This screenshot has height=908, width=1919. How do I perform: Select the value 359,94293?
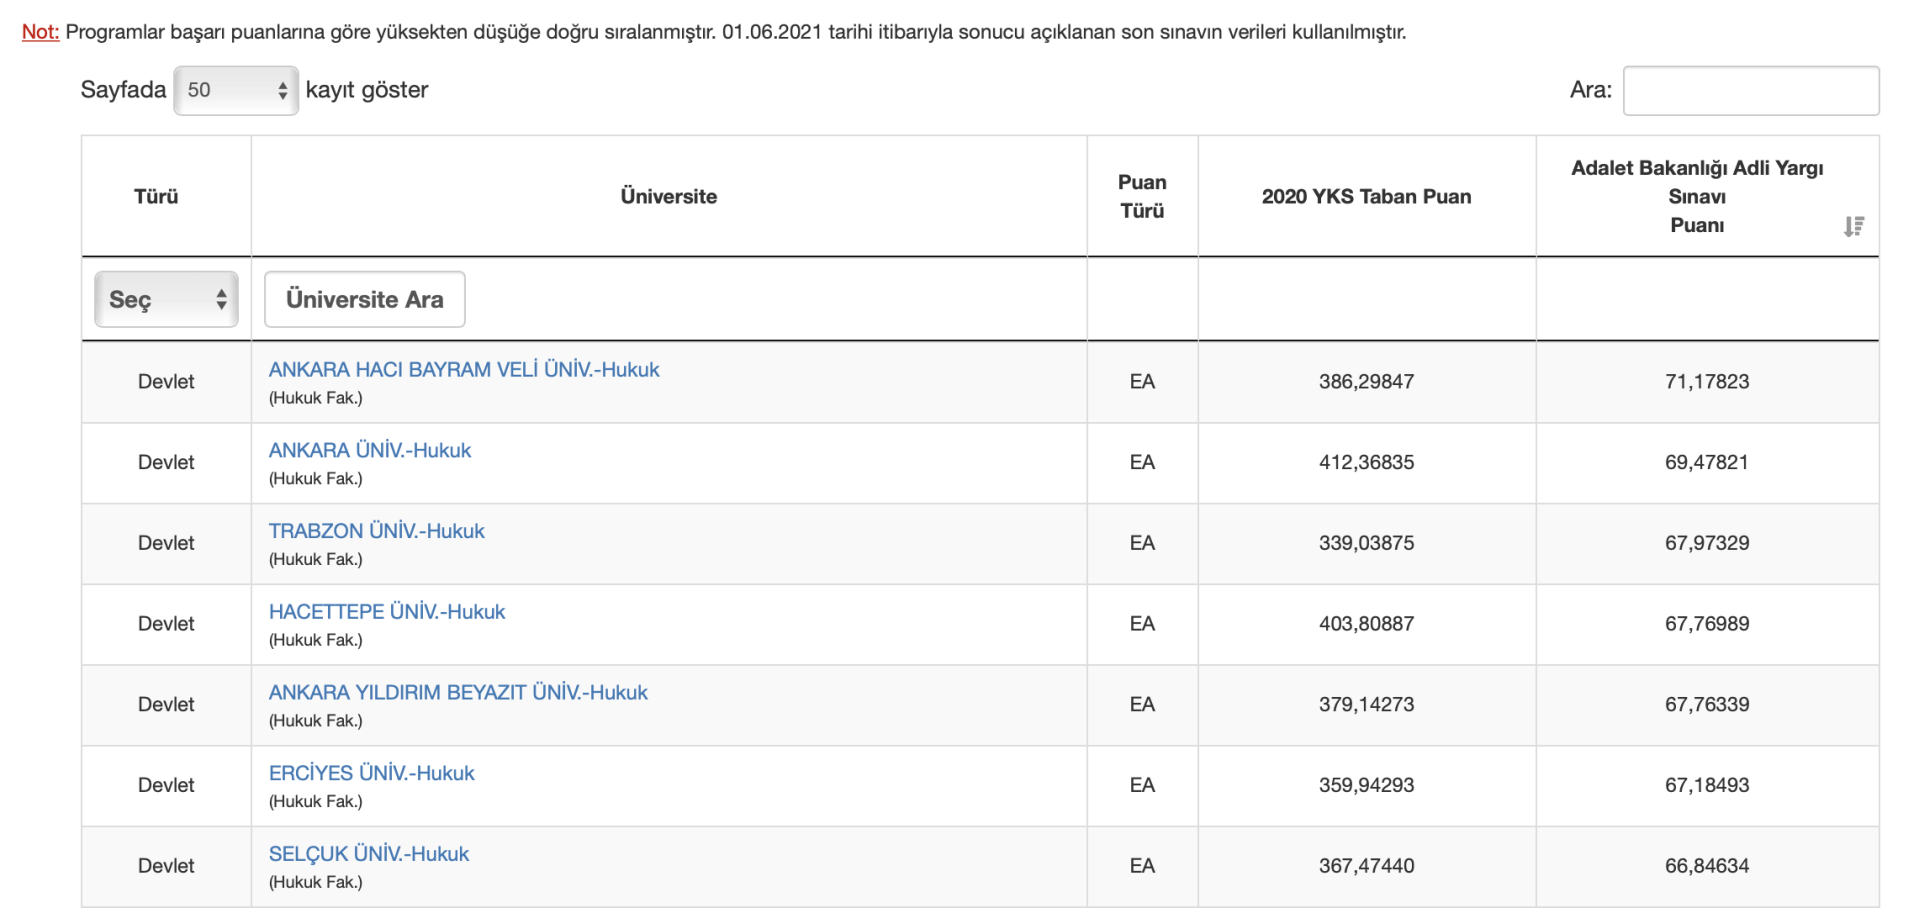(x=1367, y=785)
